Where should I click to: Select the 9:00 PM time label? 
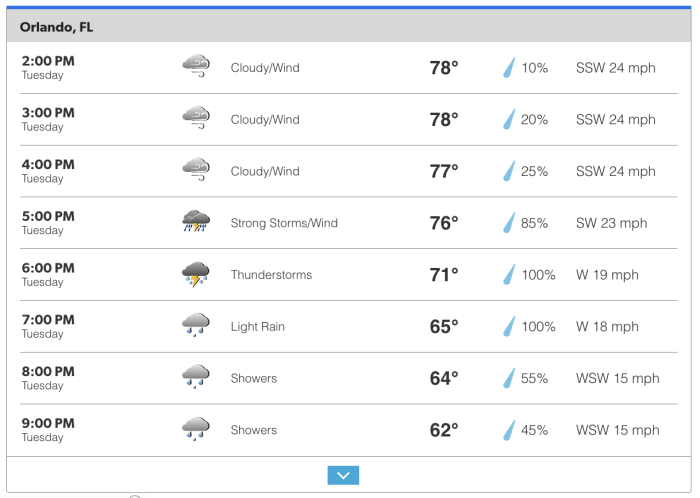tap(48, 423)
